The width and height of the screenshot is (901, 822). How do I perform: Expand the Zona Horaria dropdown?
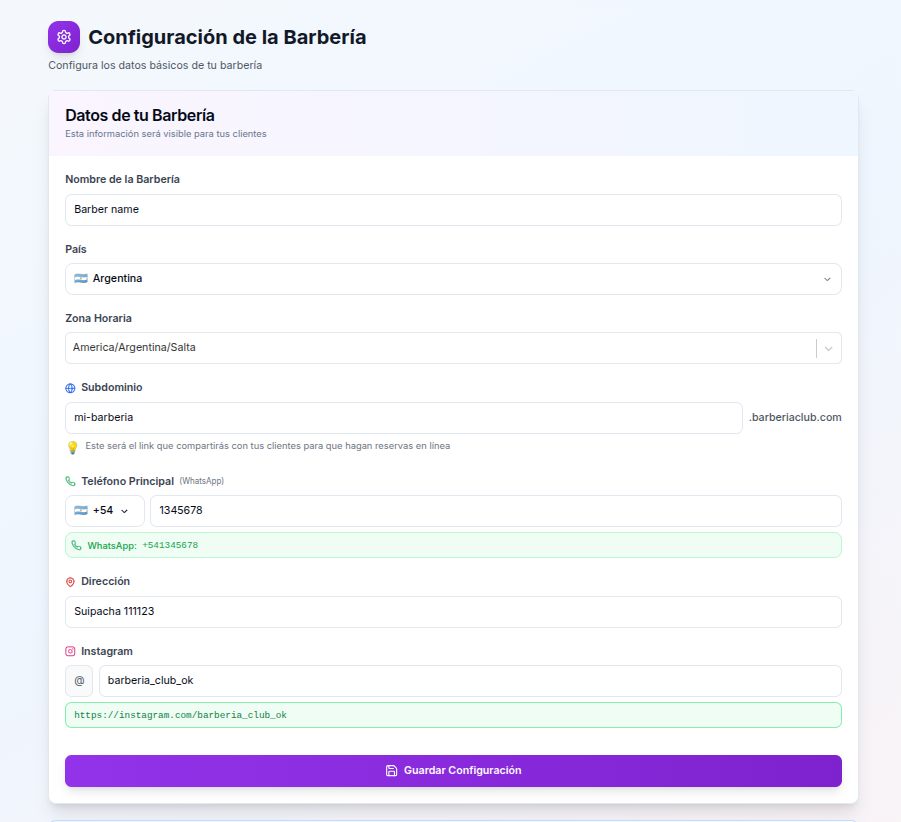(828, 348)
